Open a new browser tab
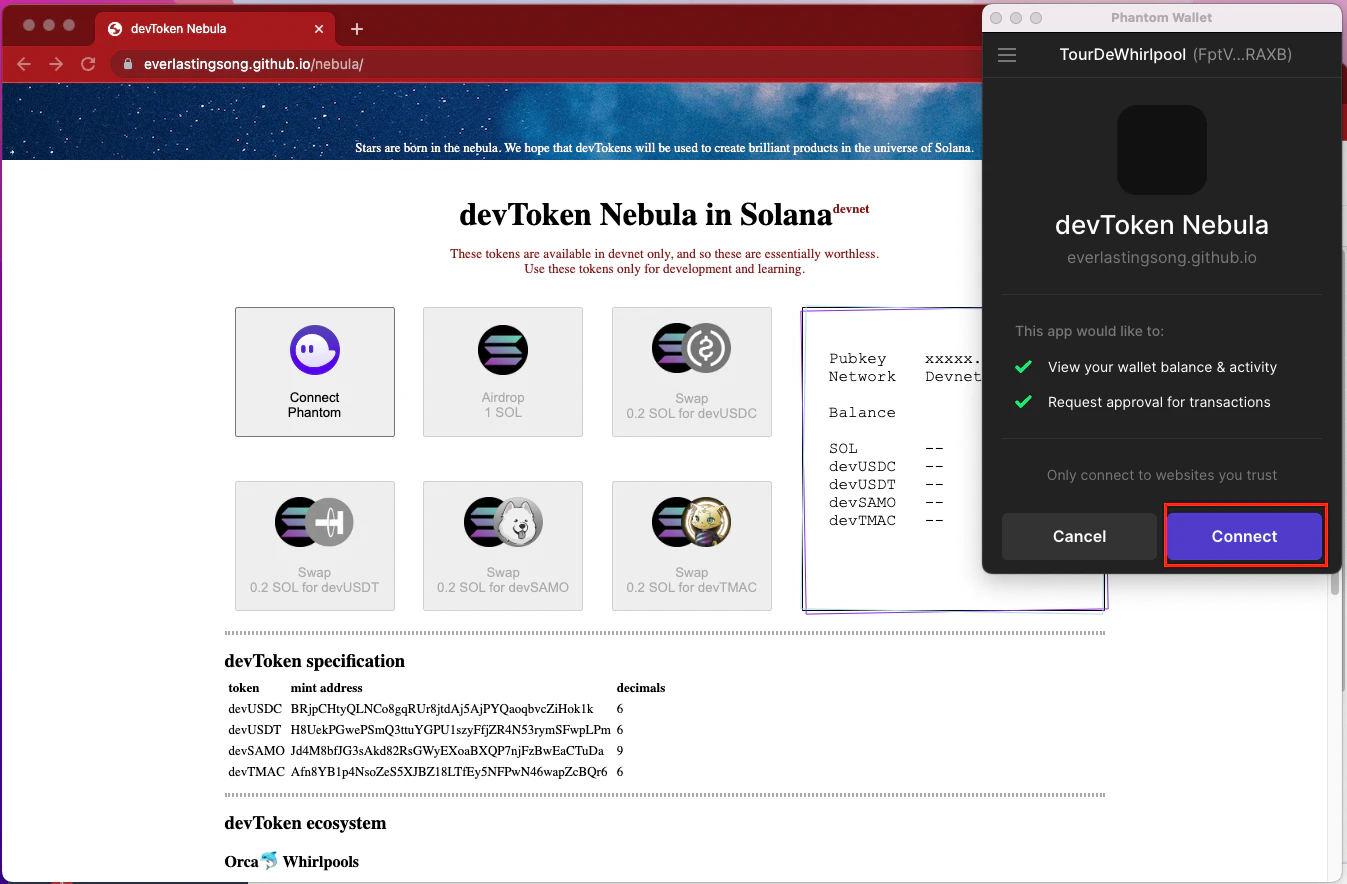The height and width of the screenshot is (884, 1347). (x=357, y=29)
